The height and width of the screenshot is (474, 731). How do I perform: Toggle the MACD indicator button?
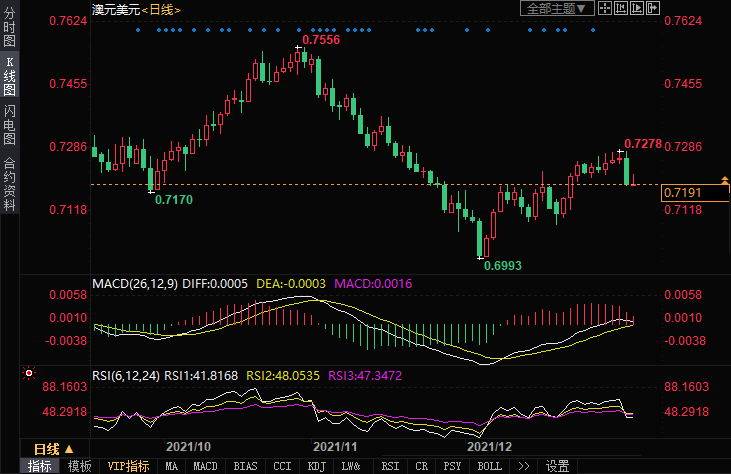click(x=205, y=466)
